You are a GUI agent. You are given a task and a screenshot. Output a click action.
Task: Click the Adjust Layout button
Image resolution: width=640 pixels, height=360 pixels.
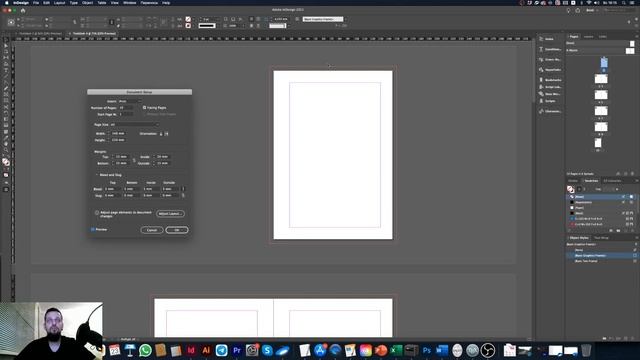tap(170, 213)
